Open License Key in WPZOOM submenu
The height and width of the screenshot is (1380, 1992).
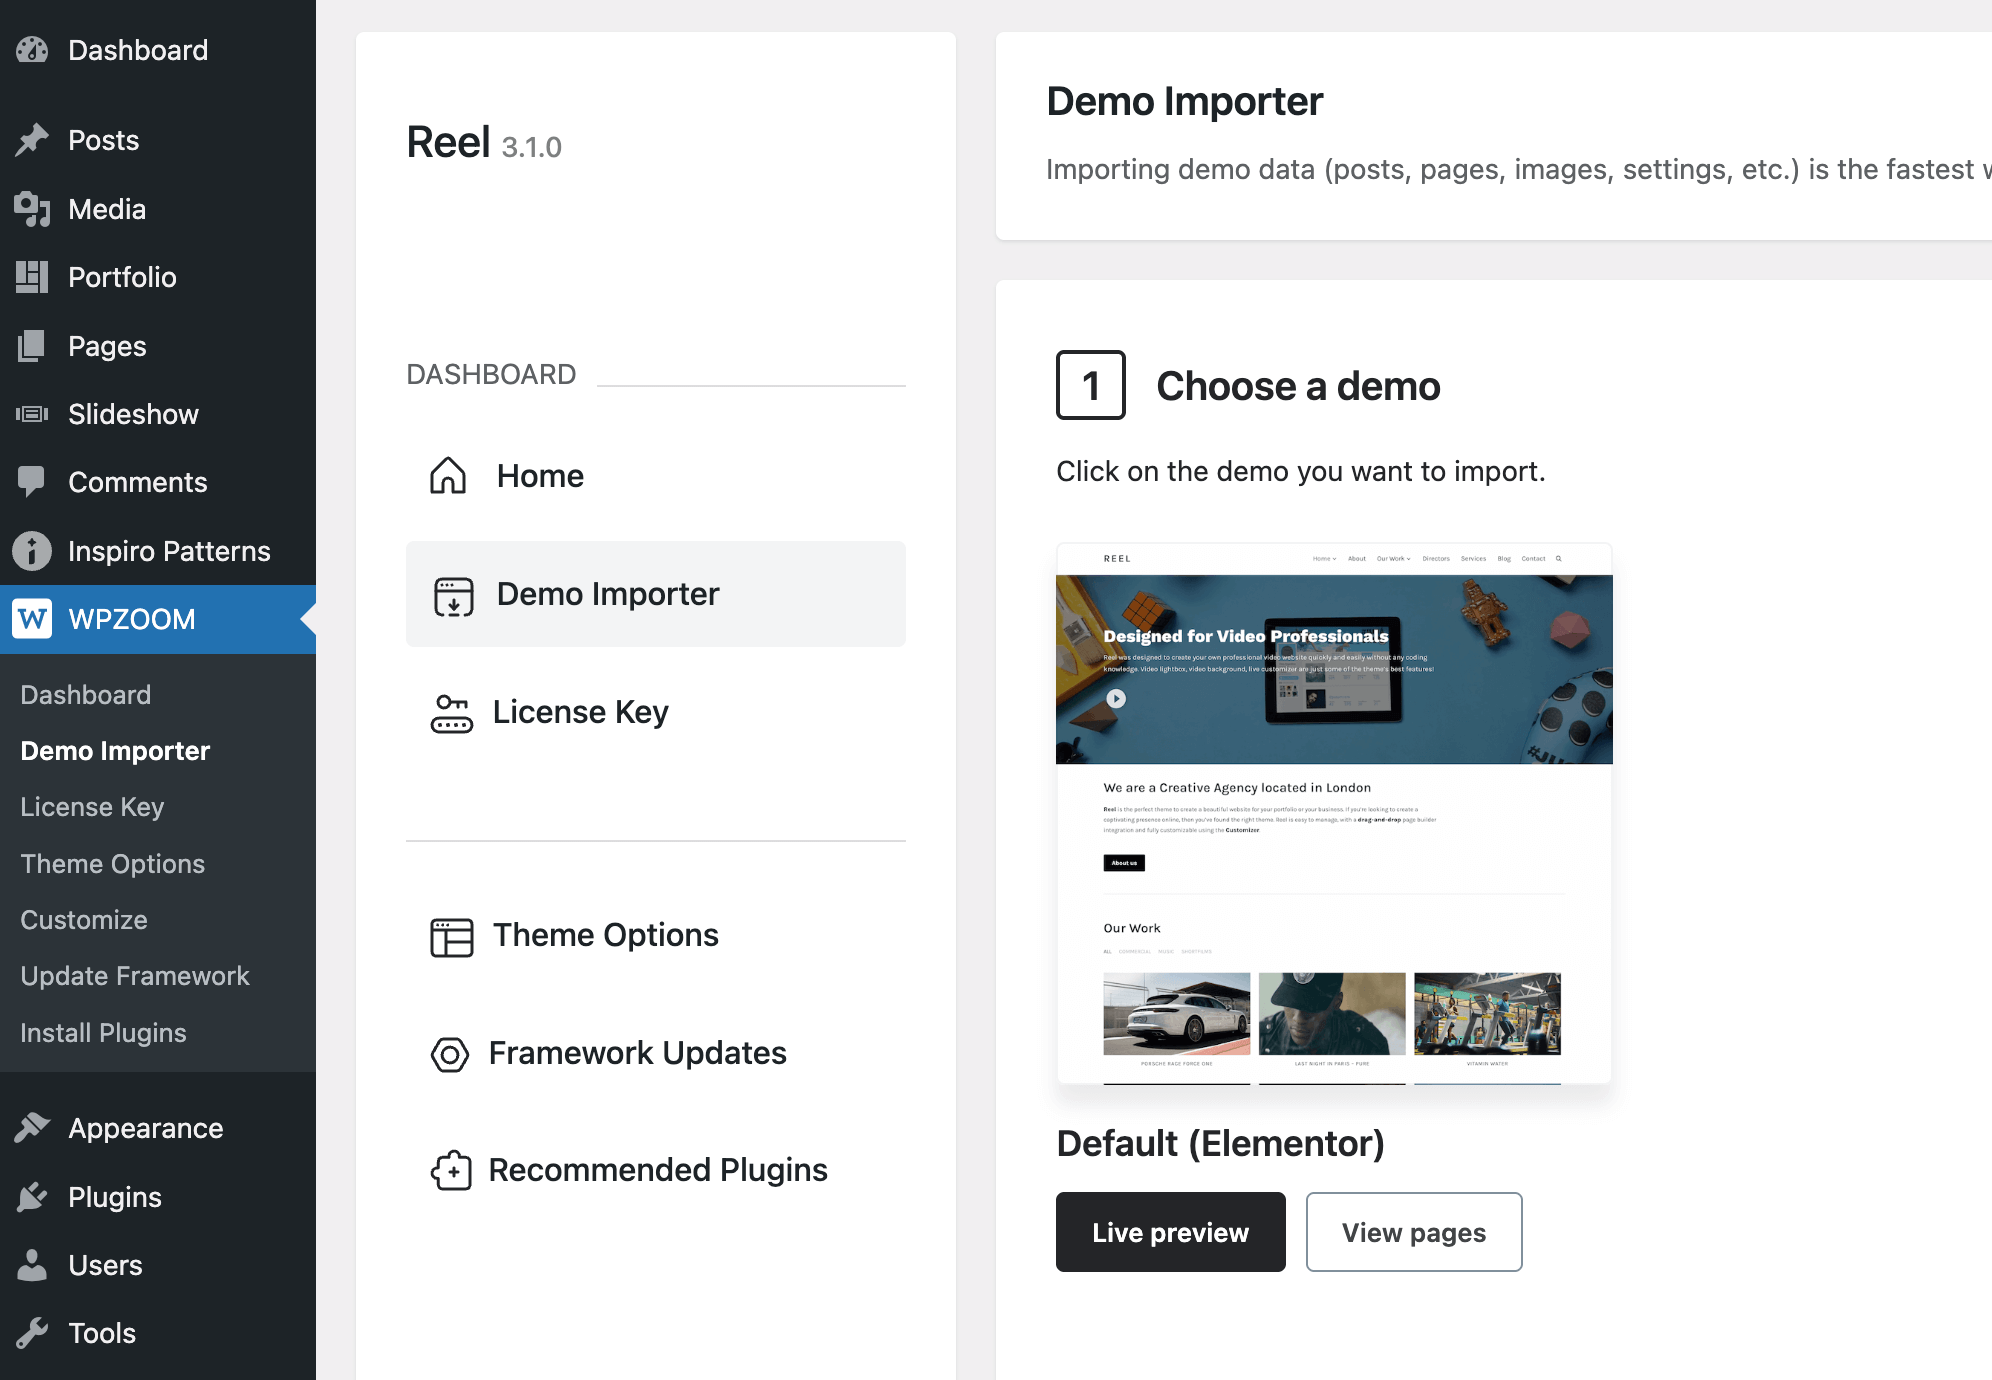click(x=92, y=807)
